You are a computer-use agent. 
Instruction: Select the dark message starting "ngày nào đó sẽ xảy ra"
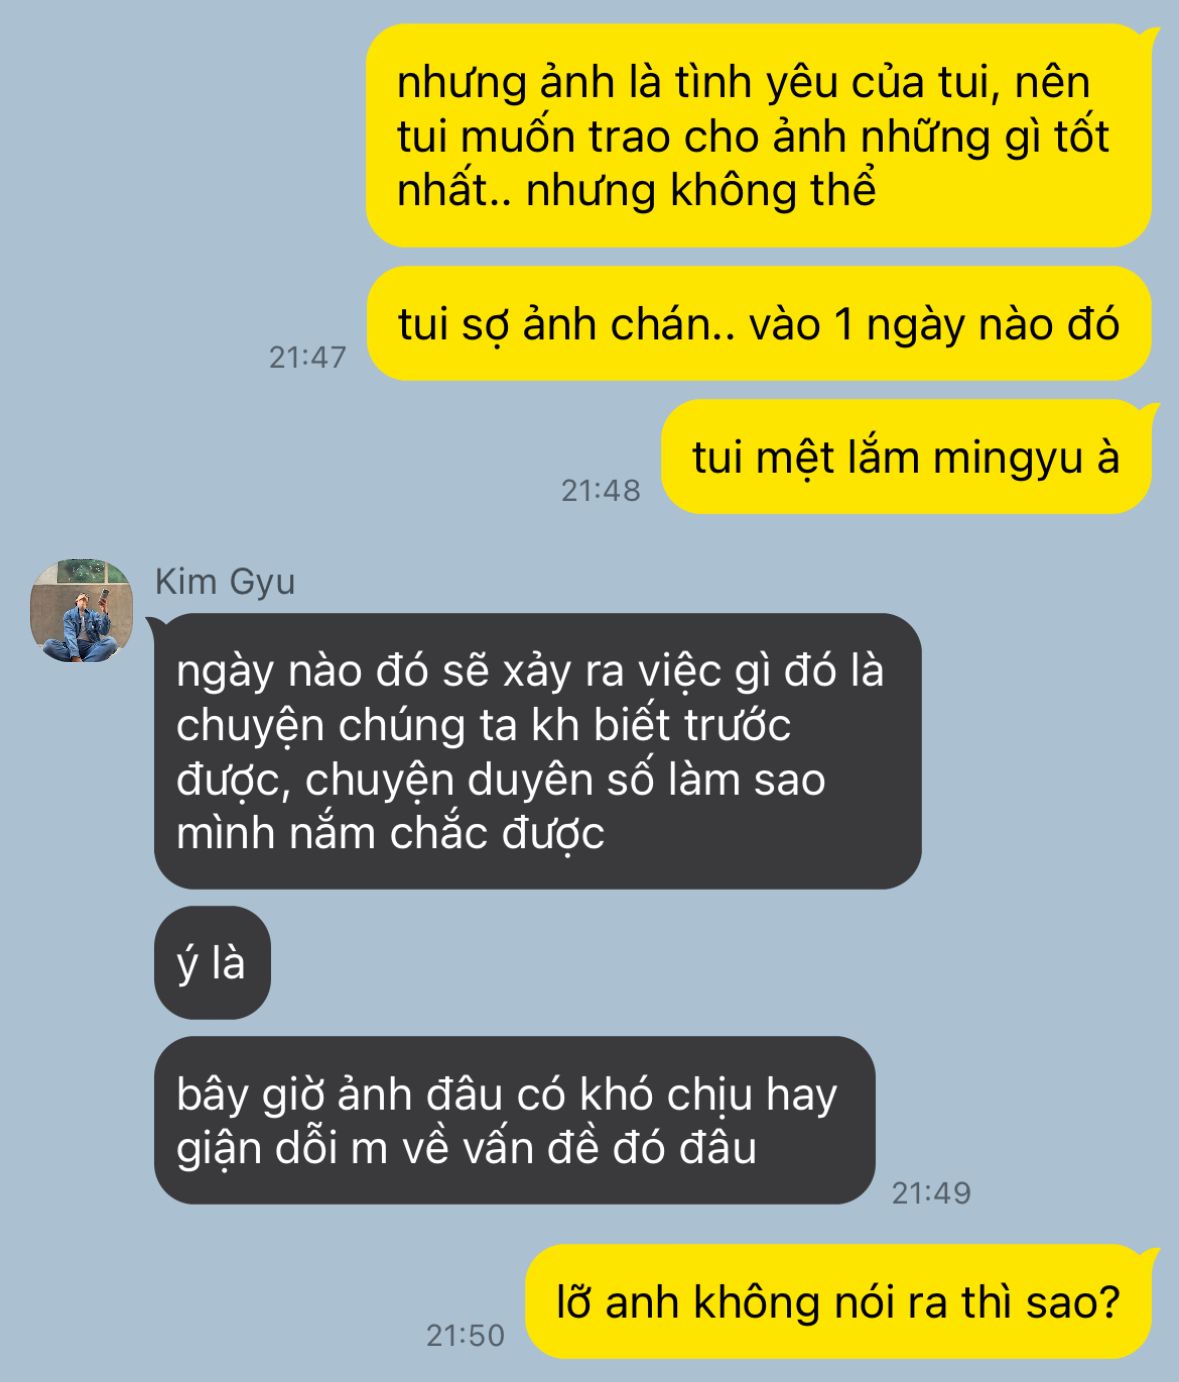[537, 751]
